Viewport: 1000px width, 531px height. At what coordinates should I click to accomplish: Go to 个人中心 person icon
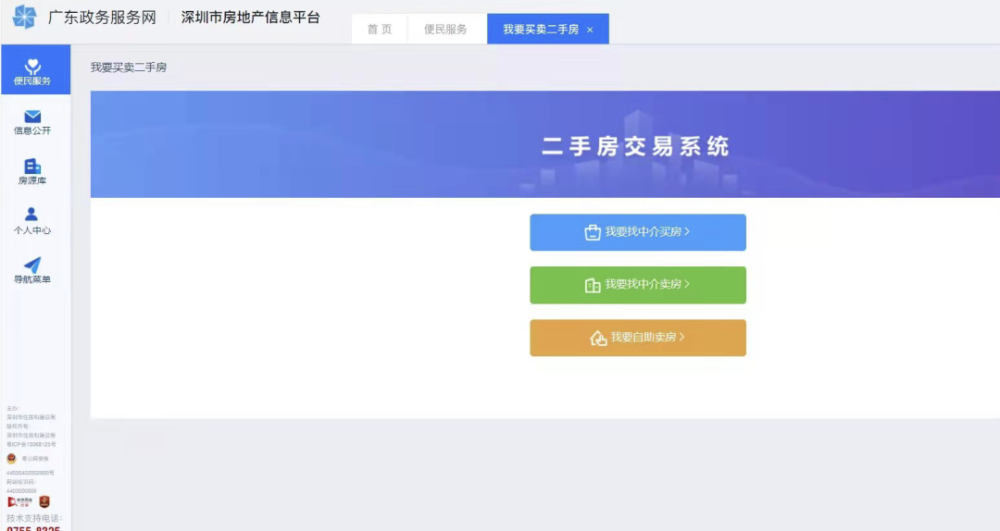[31, 214]
